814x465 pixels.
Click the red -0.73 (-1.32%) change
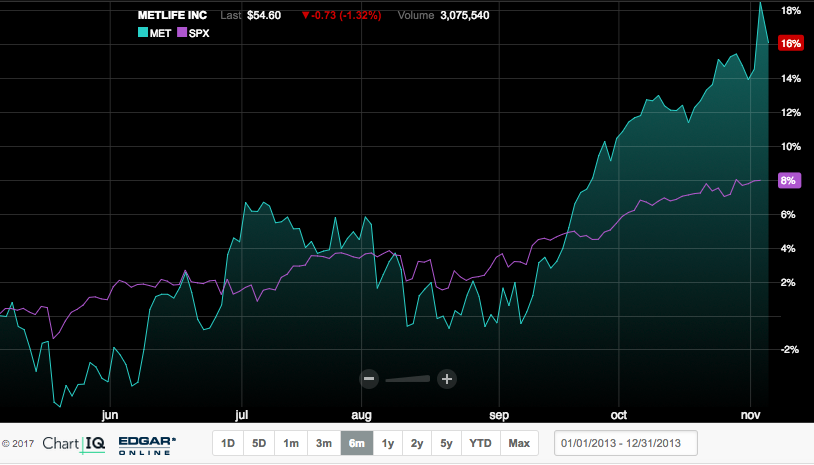coord(342,15)
